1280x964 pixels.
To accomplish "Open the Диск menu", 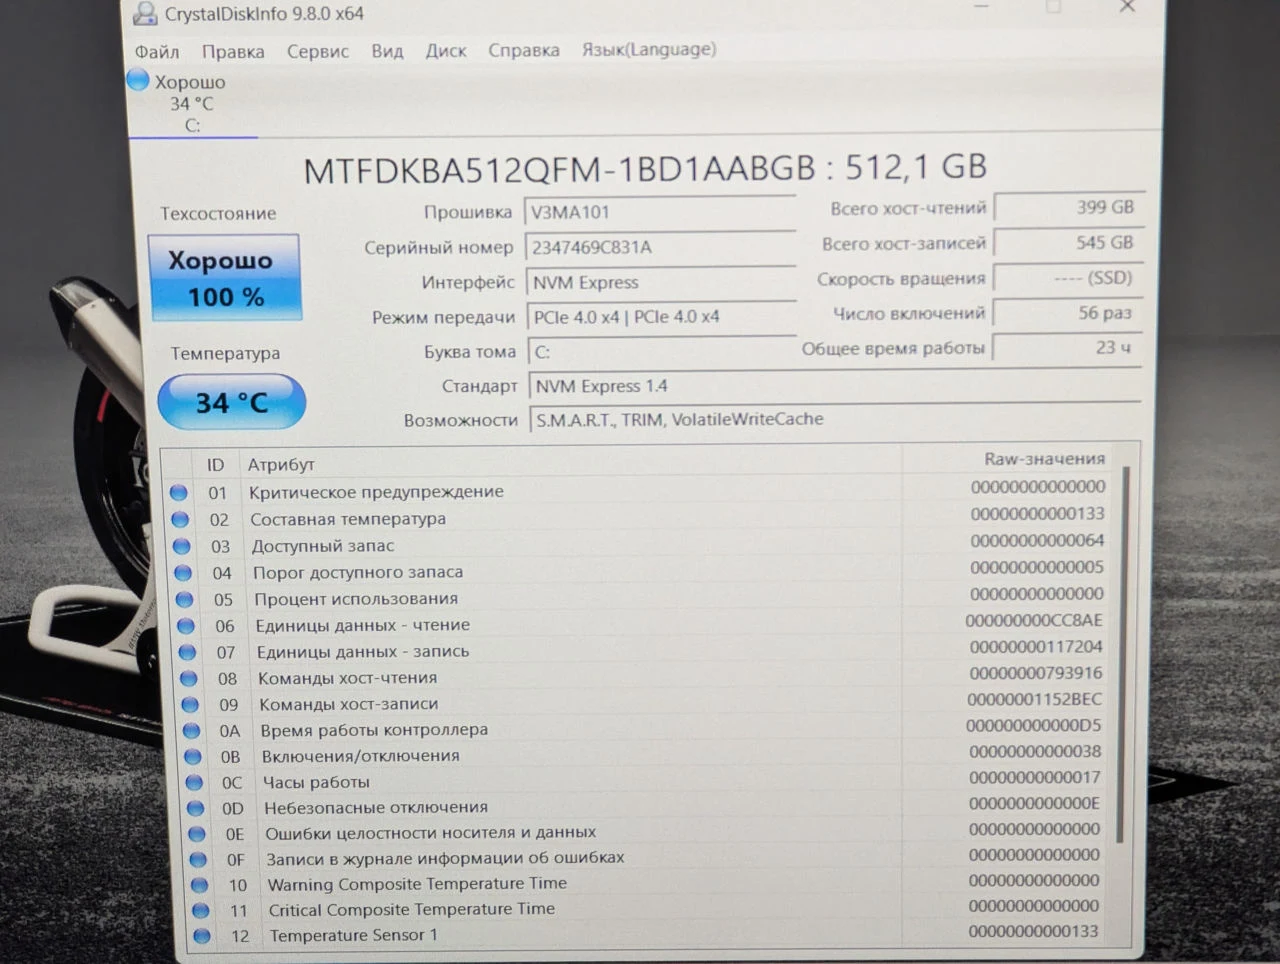I will 446,50.
